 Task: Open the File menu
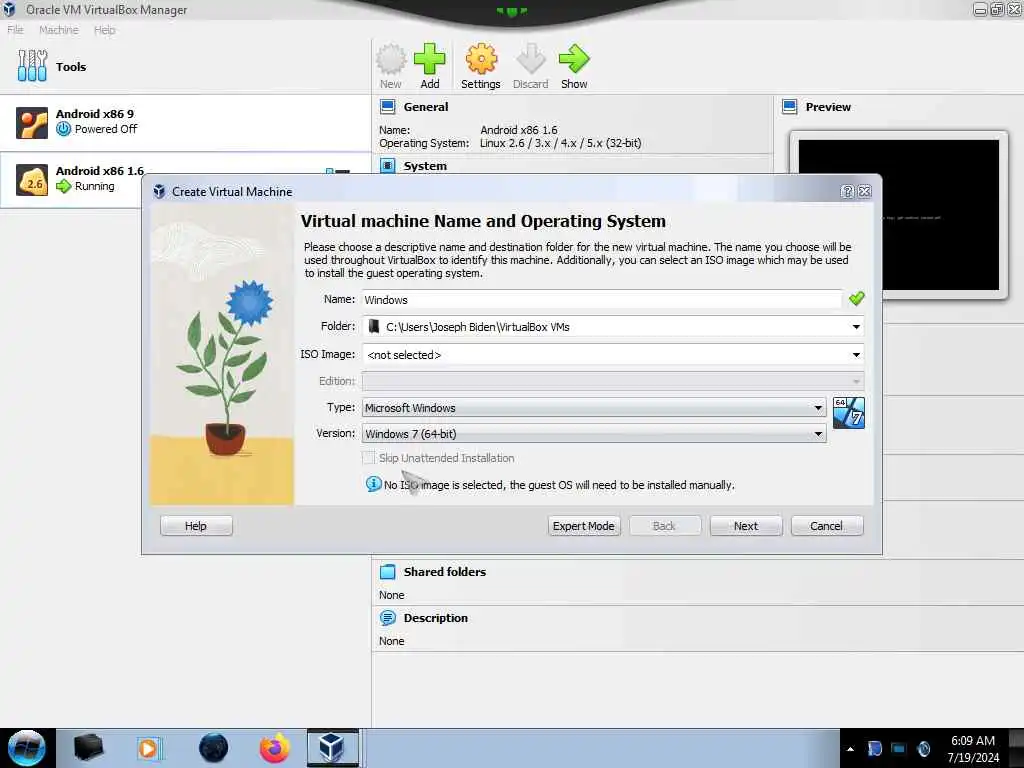(x=15, y=29)
